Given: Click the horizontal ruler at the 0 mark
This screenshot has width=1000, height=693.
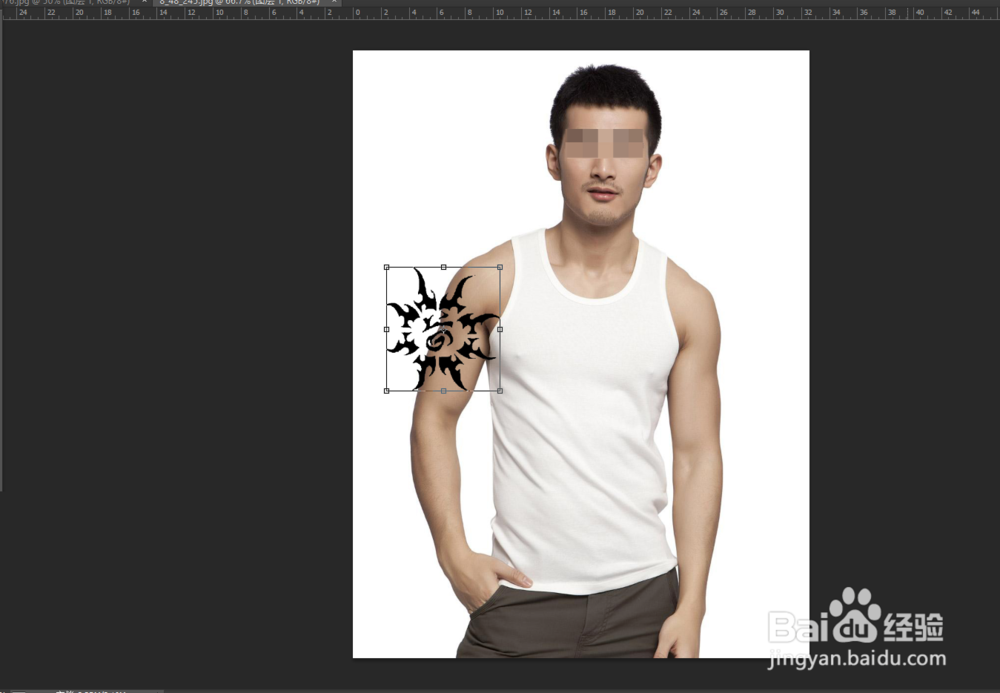Looking at the screenshot, I should (x=355, y=12).
